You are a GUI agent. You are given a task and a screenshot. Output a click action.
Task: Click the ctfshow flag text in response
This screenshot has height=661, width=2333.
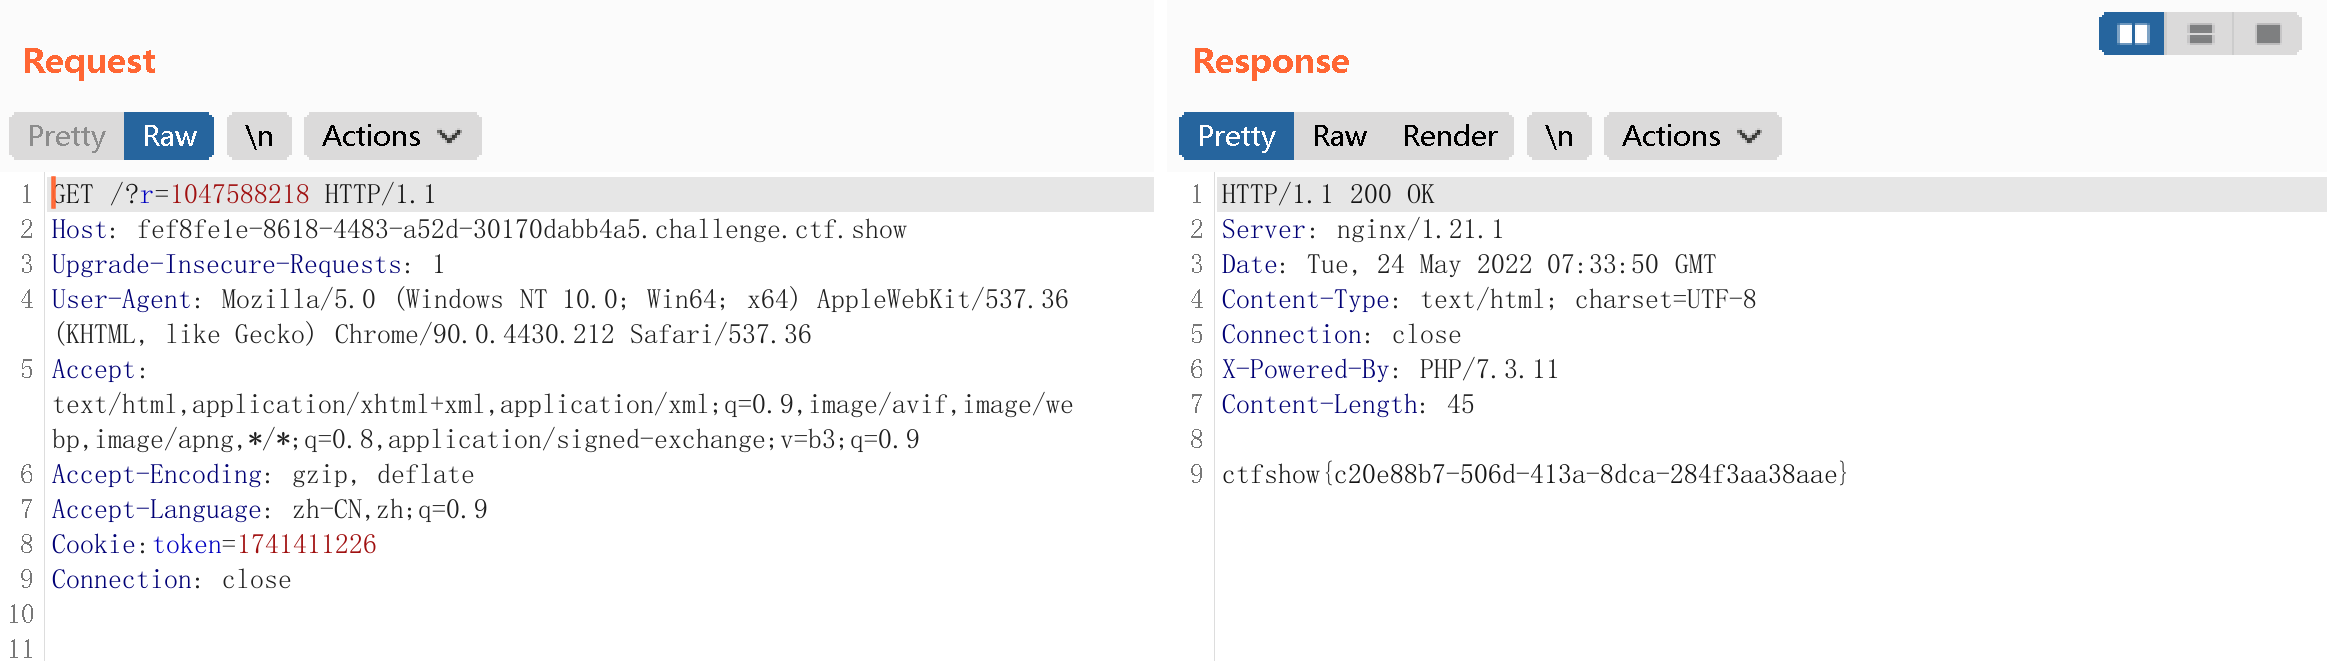click(x=1534, y=474)
